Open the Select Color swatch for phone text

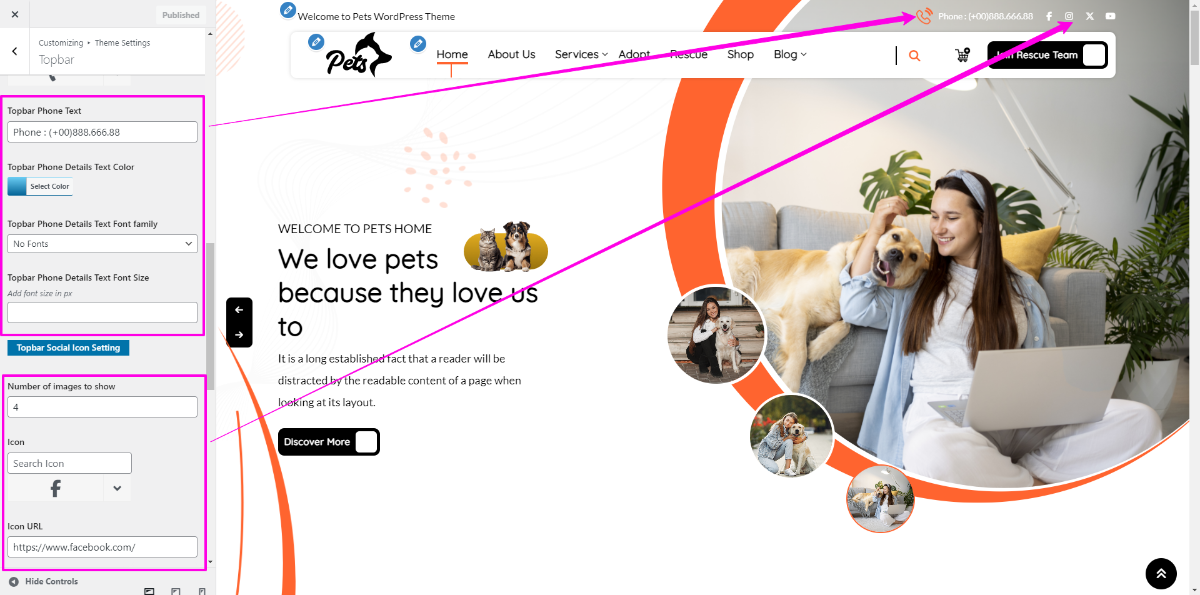[x=40, y=186]
